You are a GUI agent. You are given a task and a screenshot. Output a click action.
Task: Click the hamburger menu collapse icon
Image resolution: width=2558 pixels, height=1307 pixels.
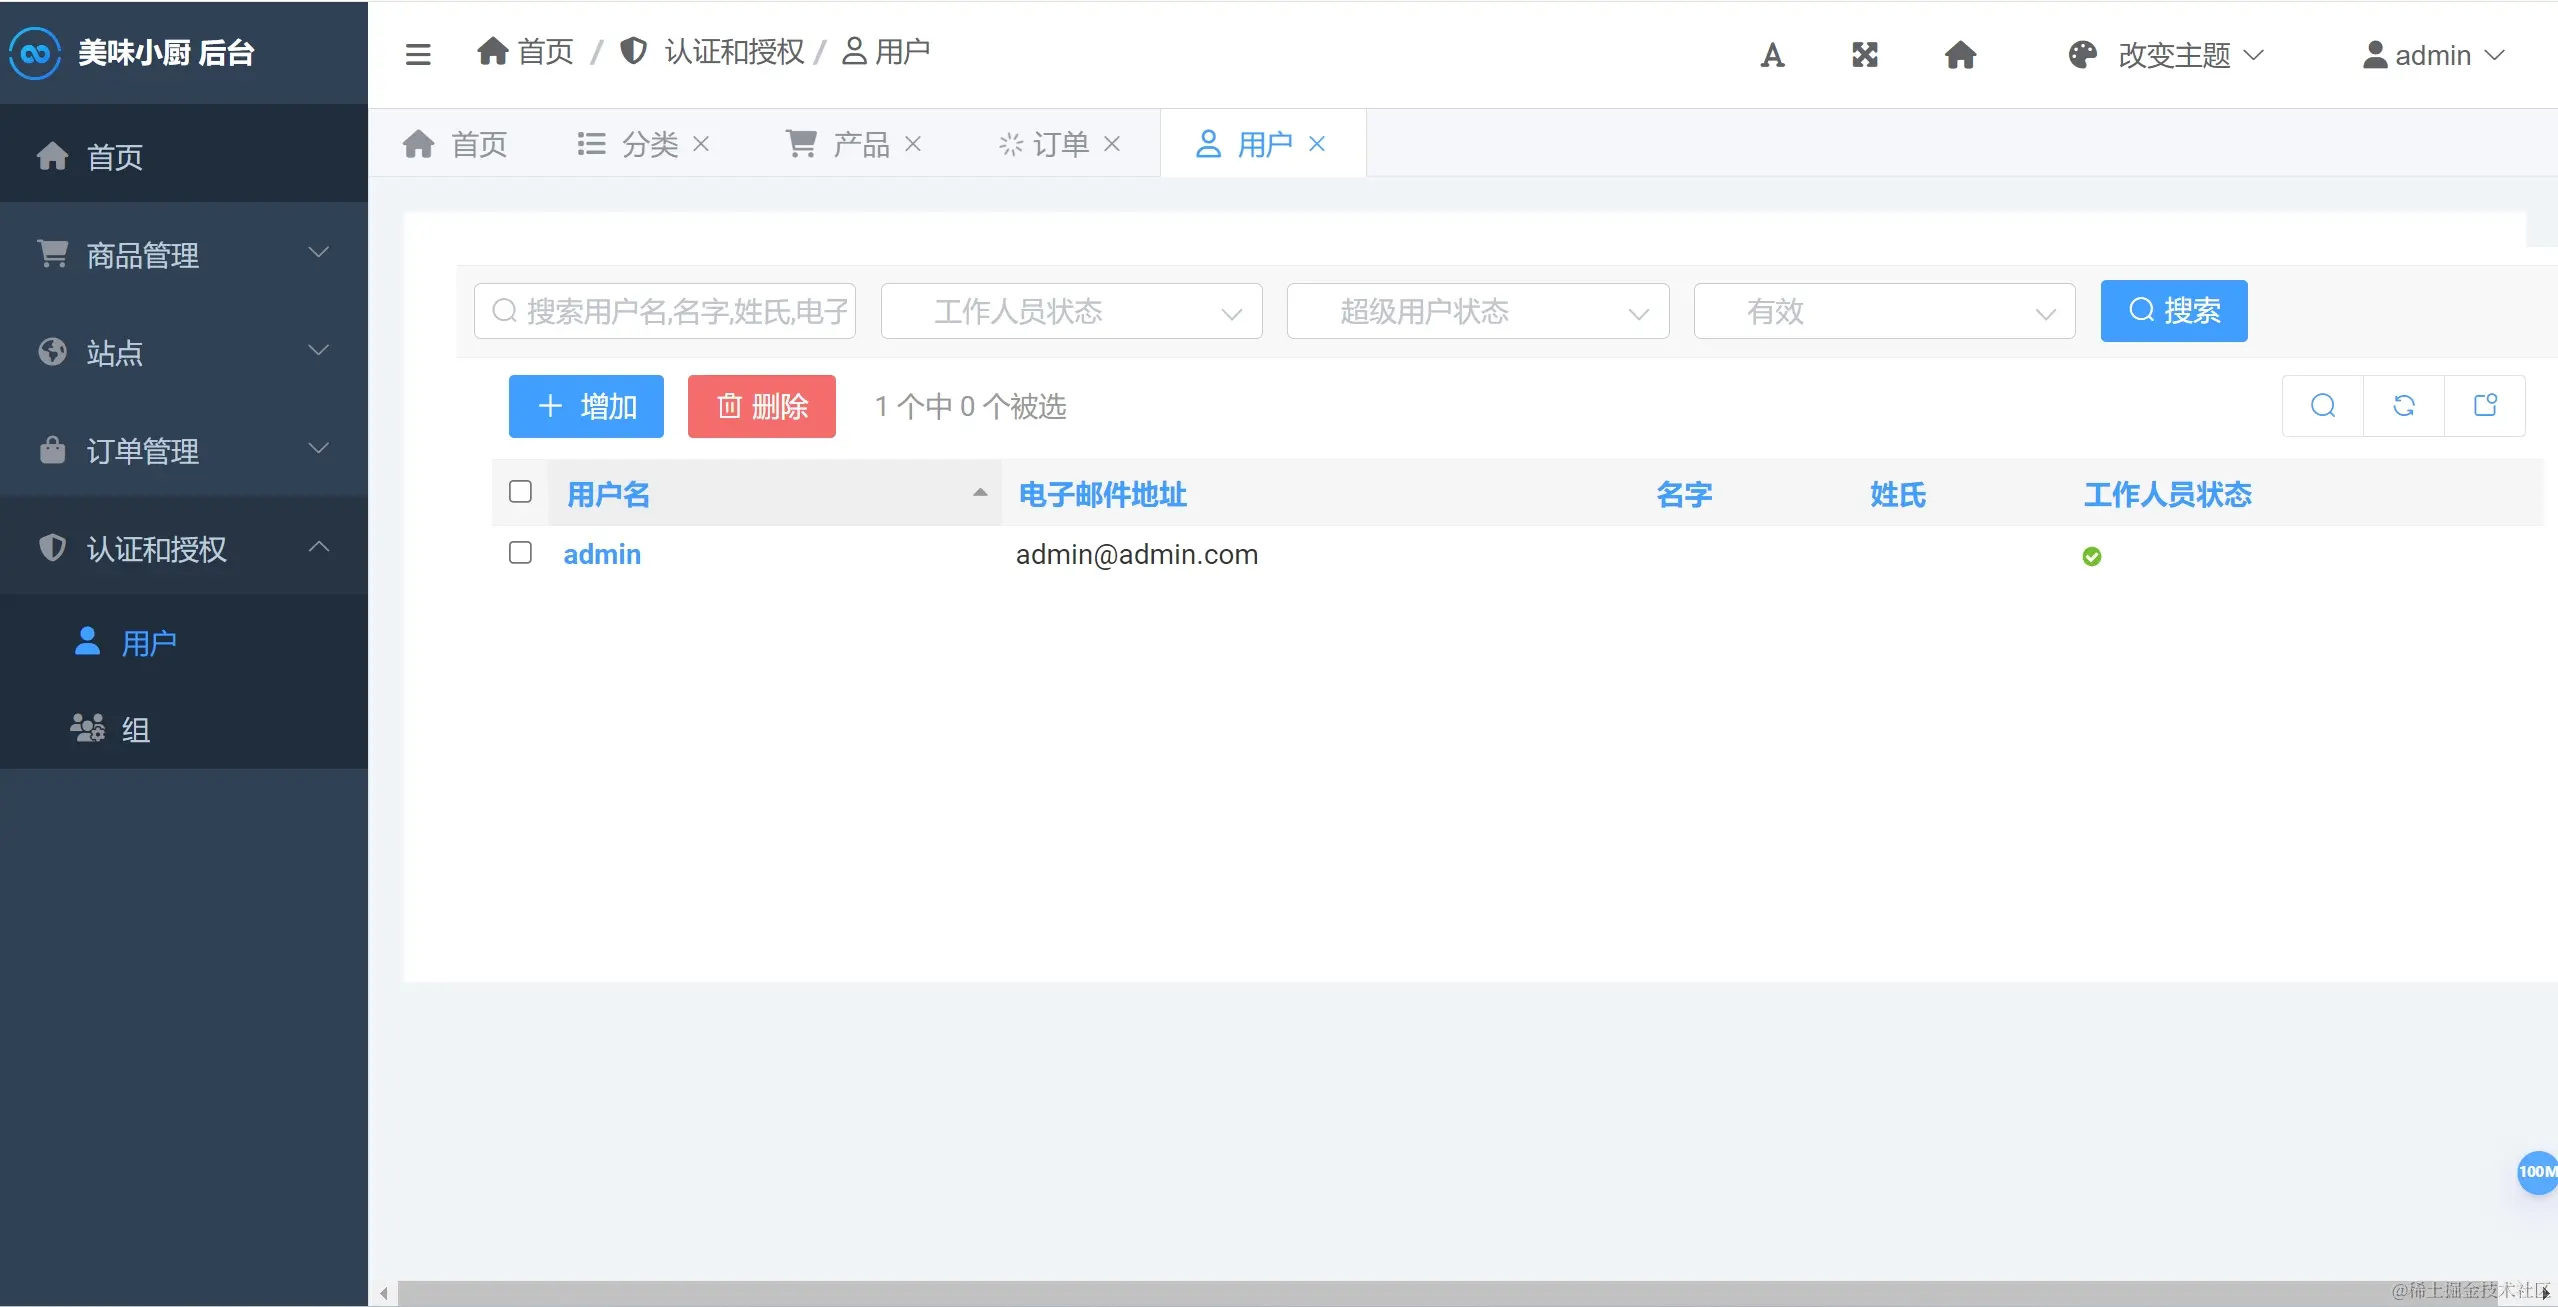[418, 54]
